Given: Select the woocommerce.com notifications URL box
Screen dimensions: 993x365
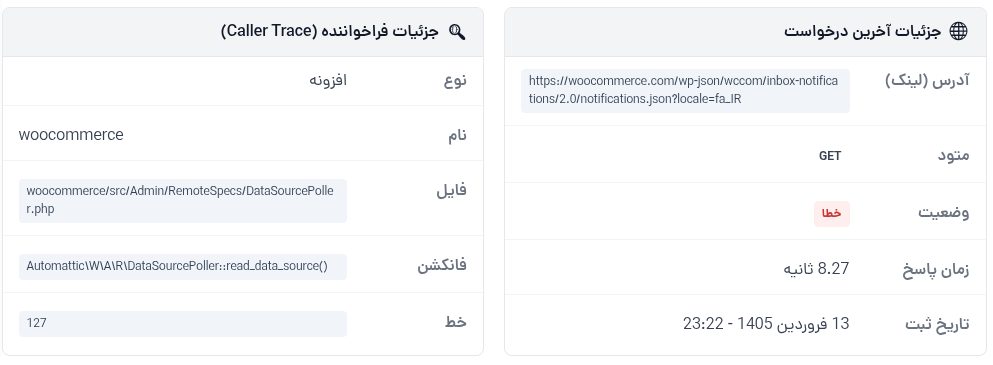Looking at the screenshot, I should 685,91.
